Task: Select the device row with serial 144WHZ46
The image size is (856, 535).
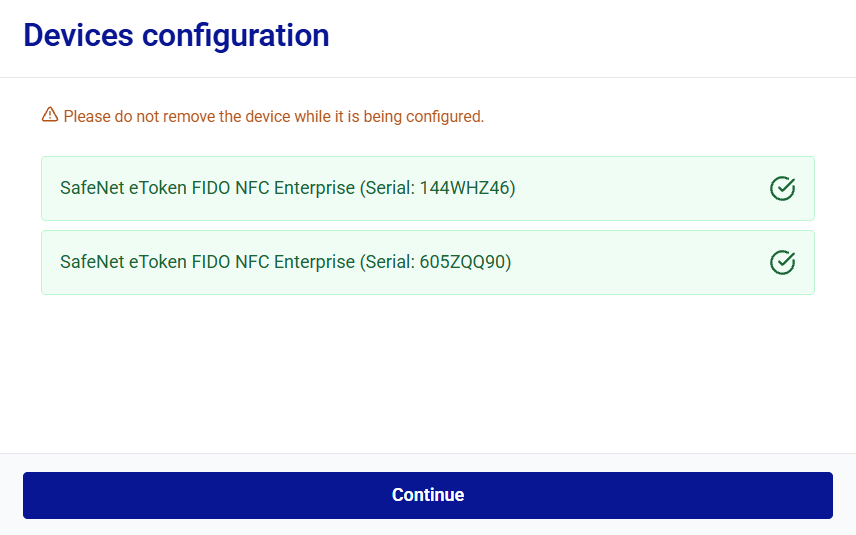Action: tap(428, 188)
